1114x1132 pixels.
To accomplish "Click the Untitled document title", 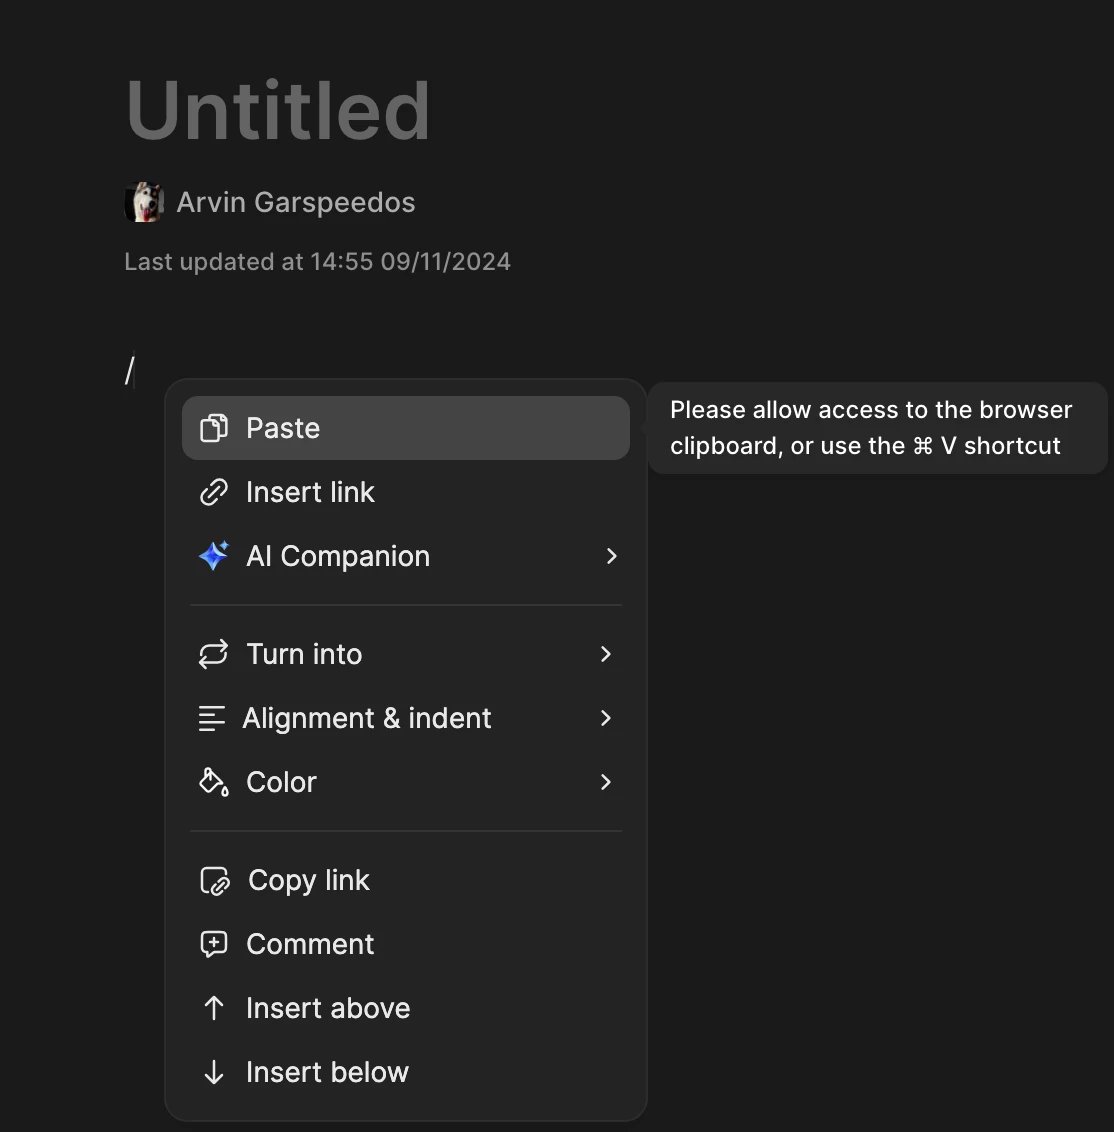I will pos(278,110).
